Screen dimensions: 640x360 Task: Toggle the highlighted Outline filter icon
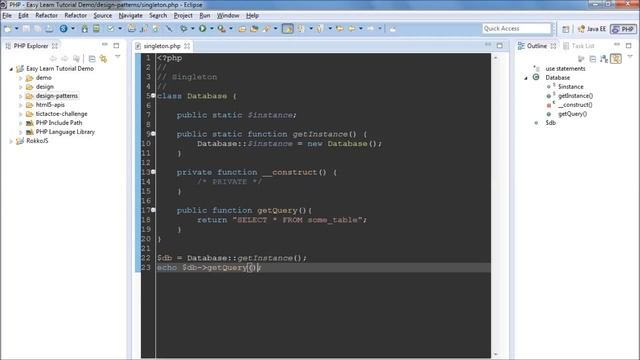[x=616, y=59]
